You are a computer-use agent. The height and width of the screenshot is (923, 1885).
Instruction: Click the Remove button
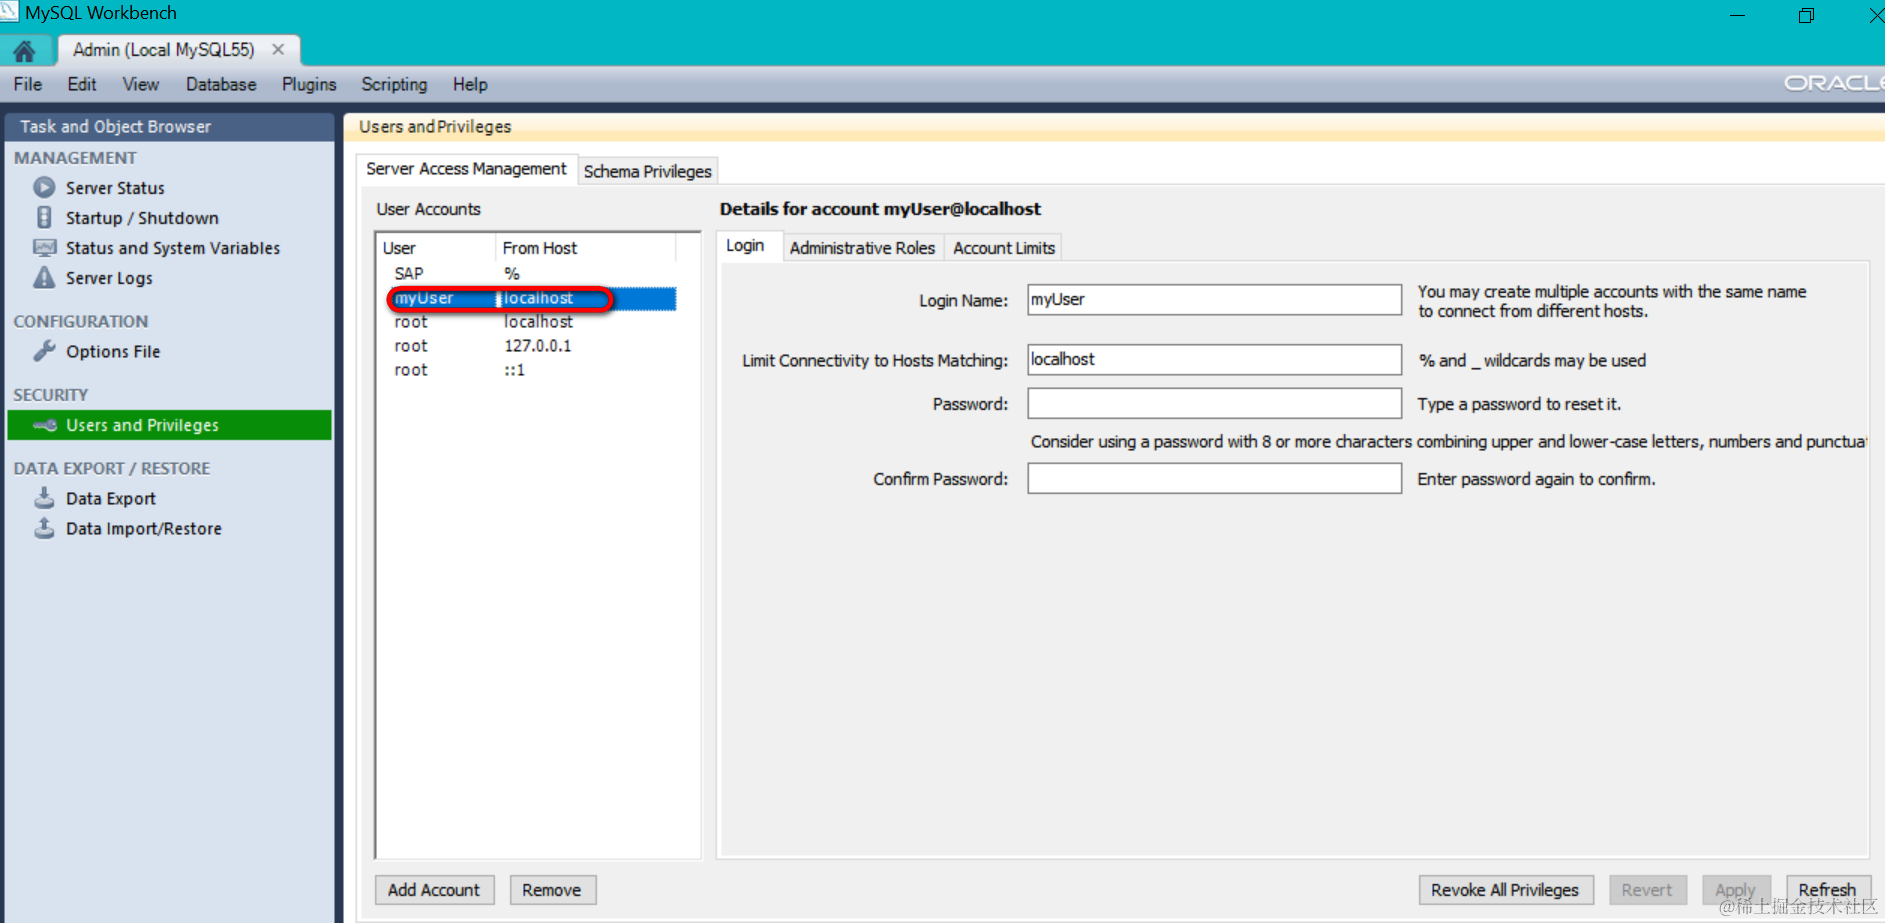(552, 890)
